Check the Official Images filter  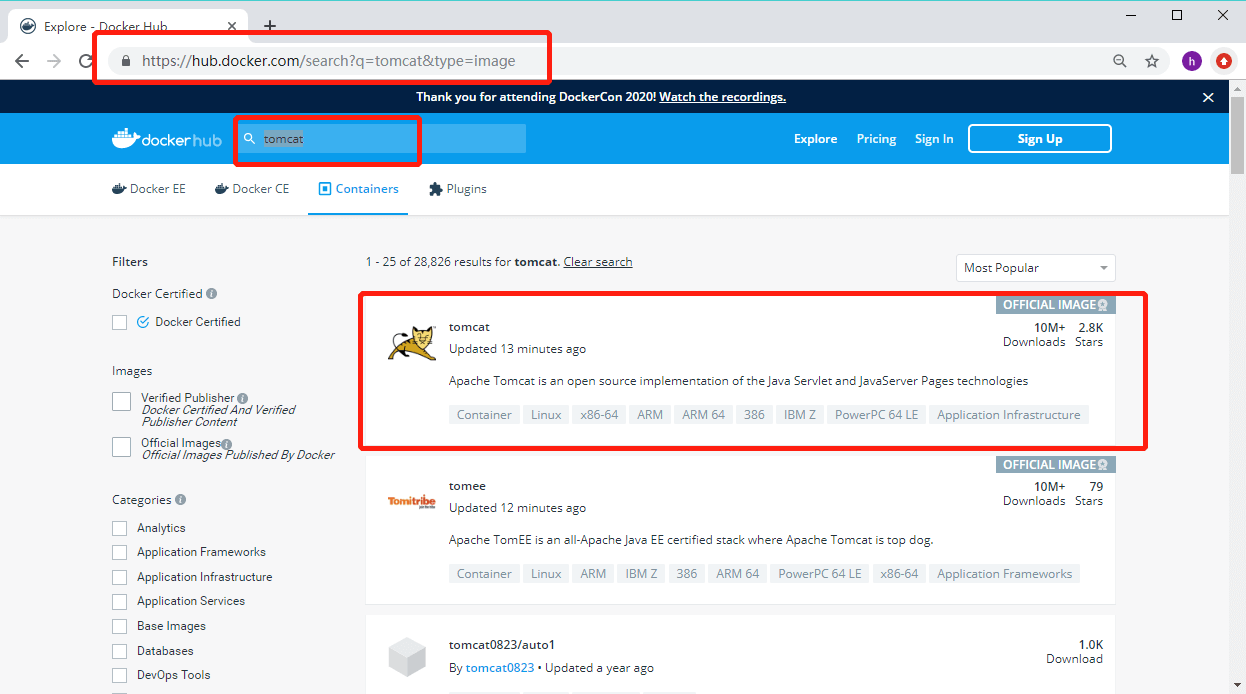(121, 446)
